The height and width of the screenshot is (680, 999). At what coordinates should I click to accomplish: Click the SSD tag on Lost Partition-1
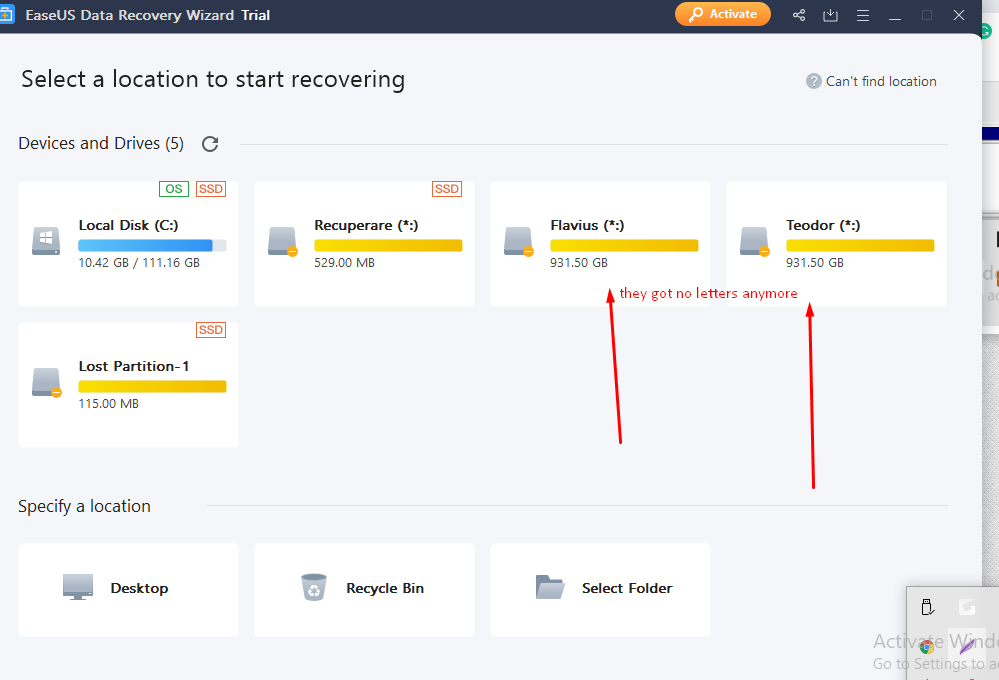211,329
